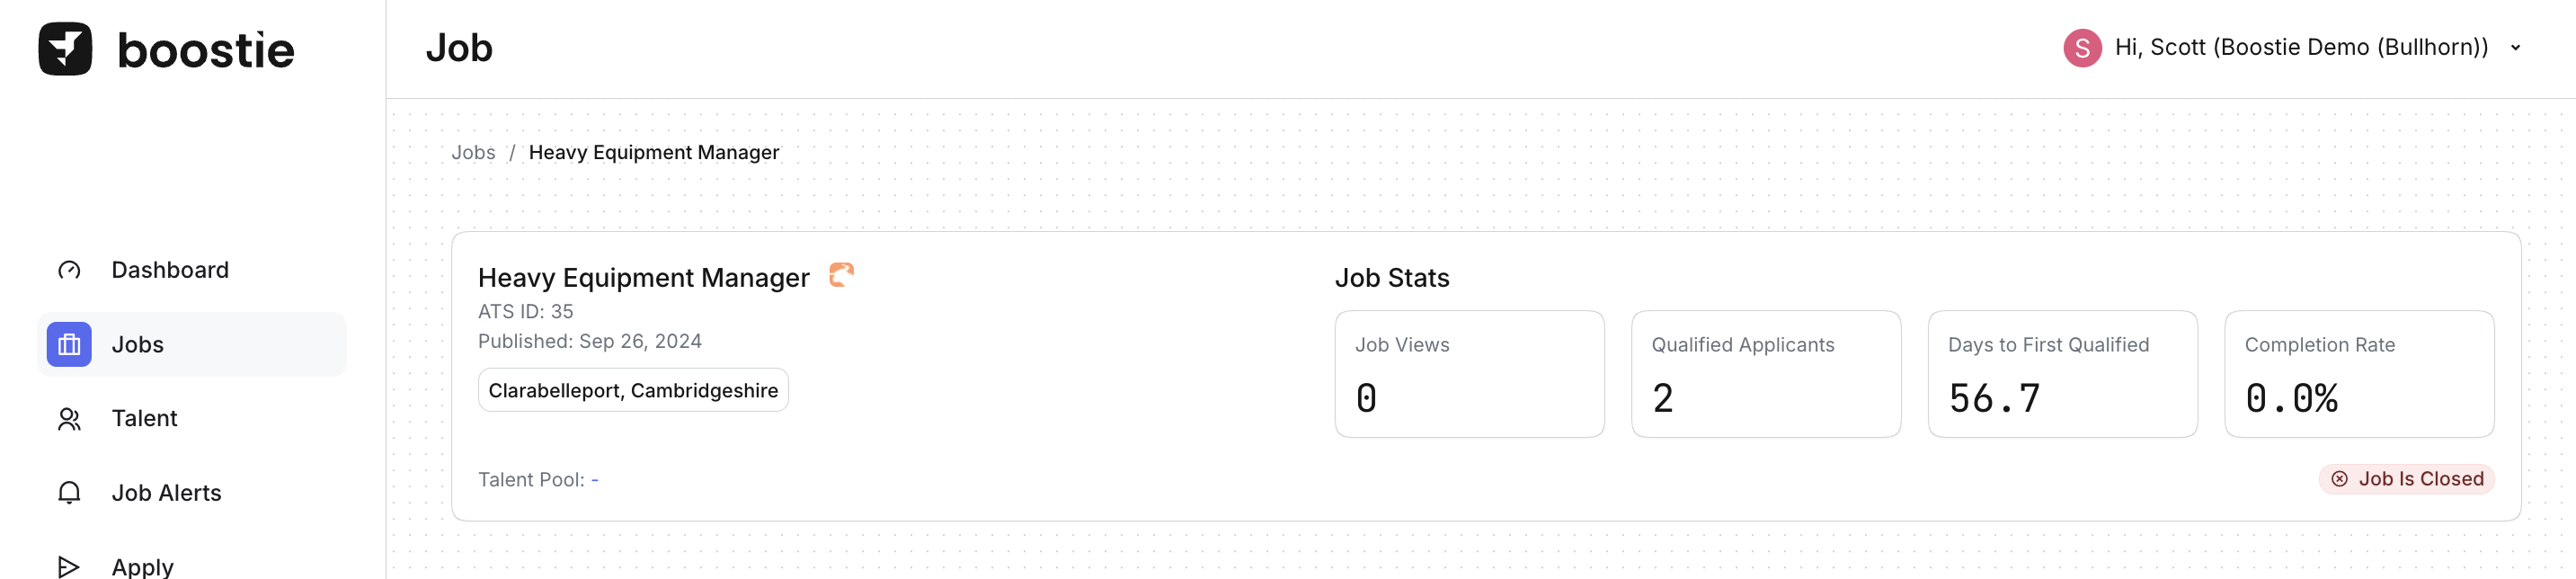Open the Dashboard menu item
Viewport: 2576px width, 579px height.
pos(170,270)
